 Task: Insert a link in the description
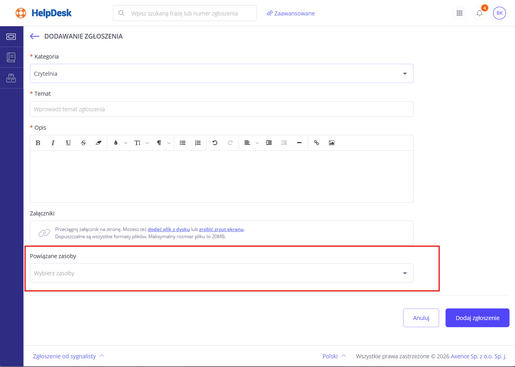316,143
